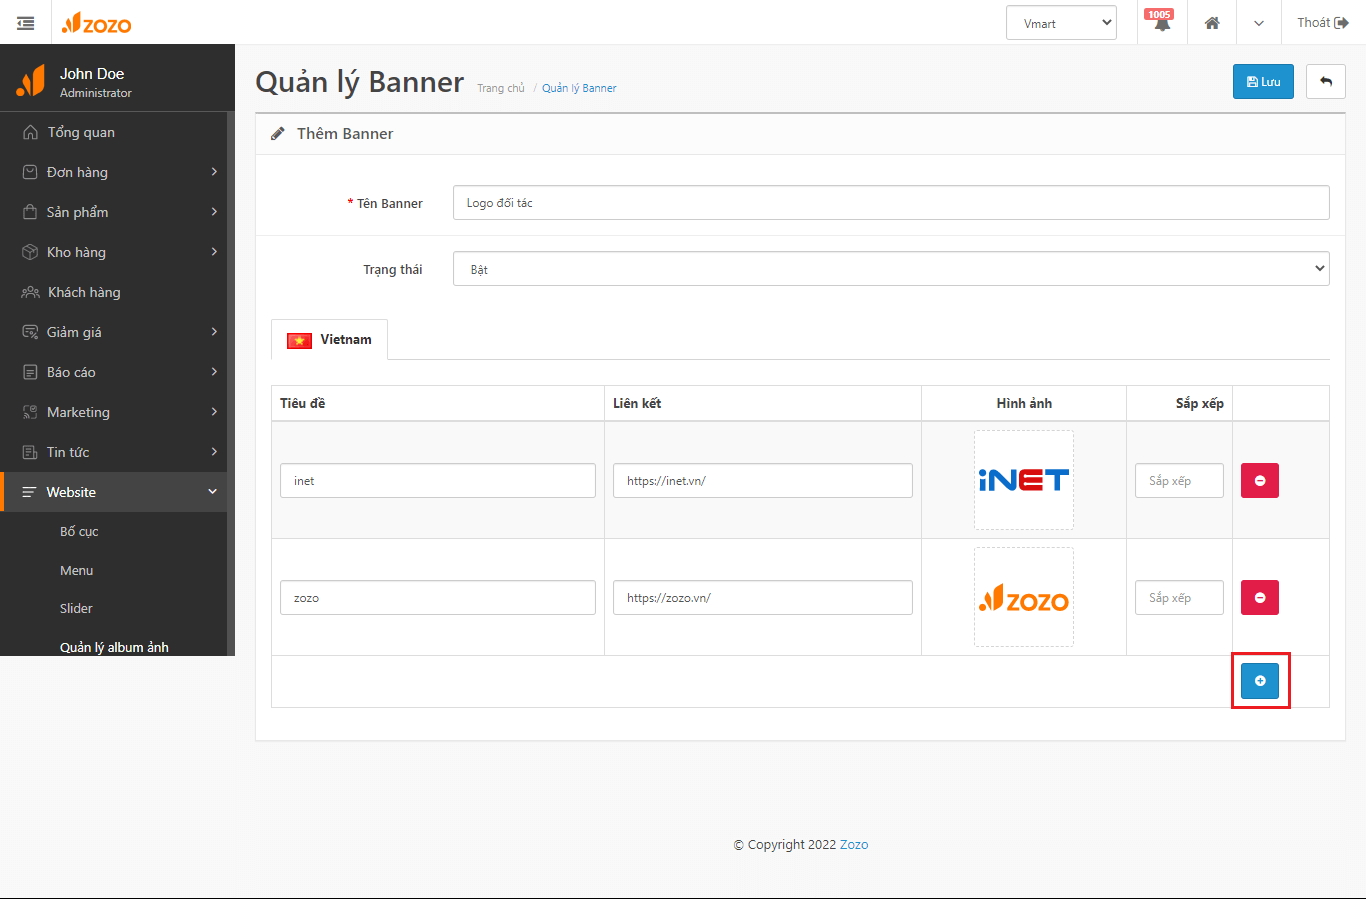Click the John Doe avatar logo
Viewport: 1366px width, 899px height.
pyautogui.click(x=31, y=80)
